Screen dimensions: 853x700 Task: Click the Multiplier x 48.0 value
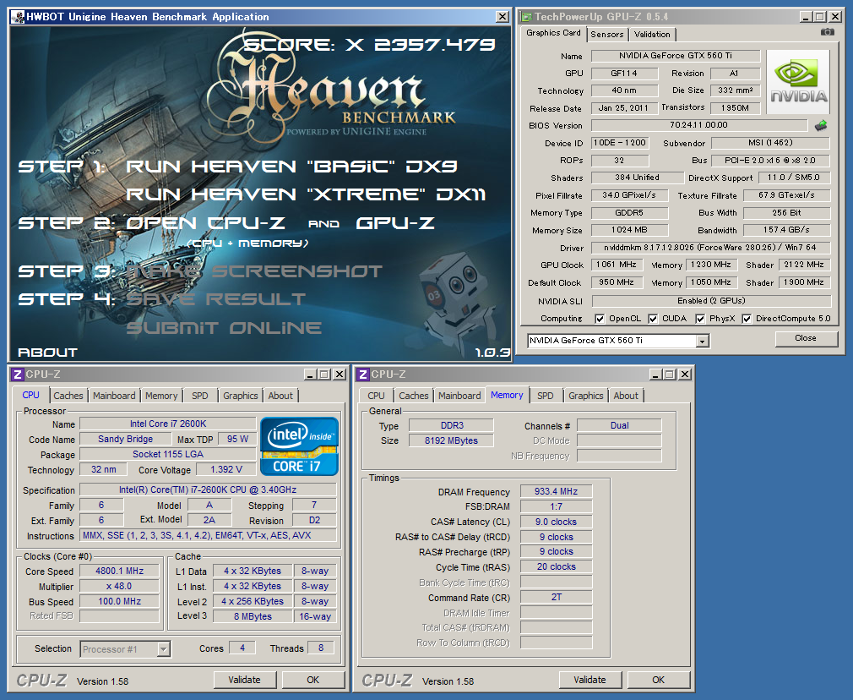tap(120, 586)
